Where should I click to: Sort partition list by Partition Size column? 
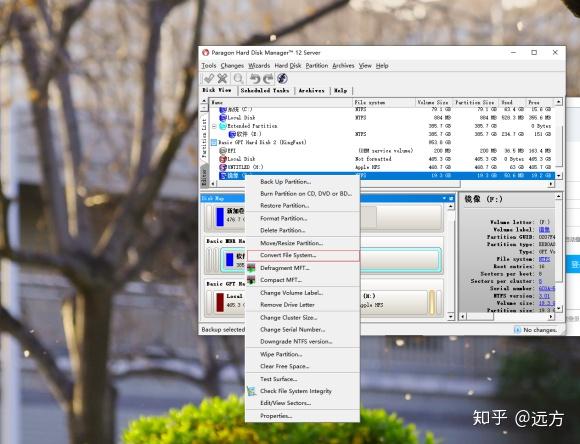pos(476,102)
